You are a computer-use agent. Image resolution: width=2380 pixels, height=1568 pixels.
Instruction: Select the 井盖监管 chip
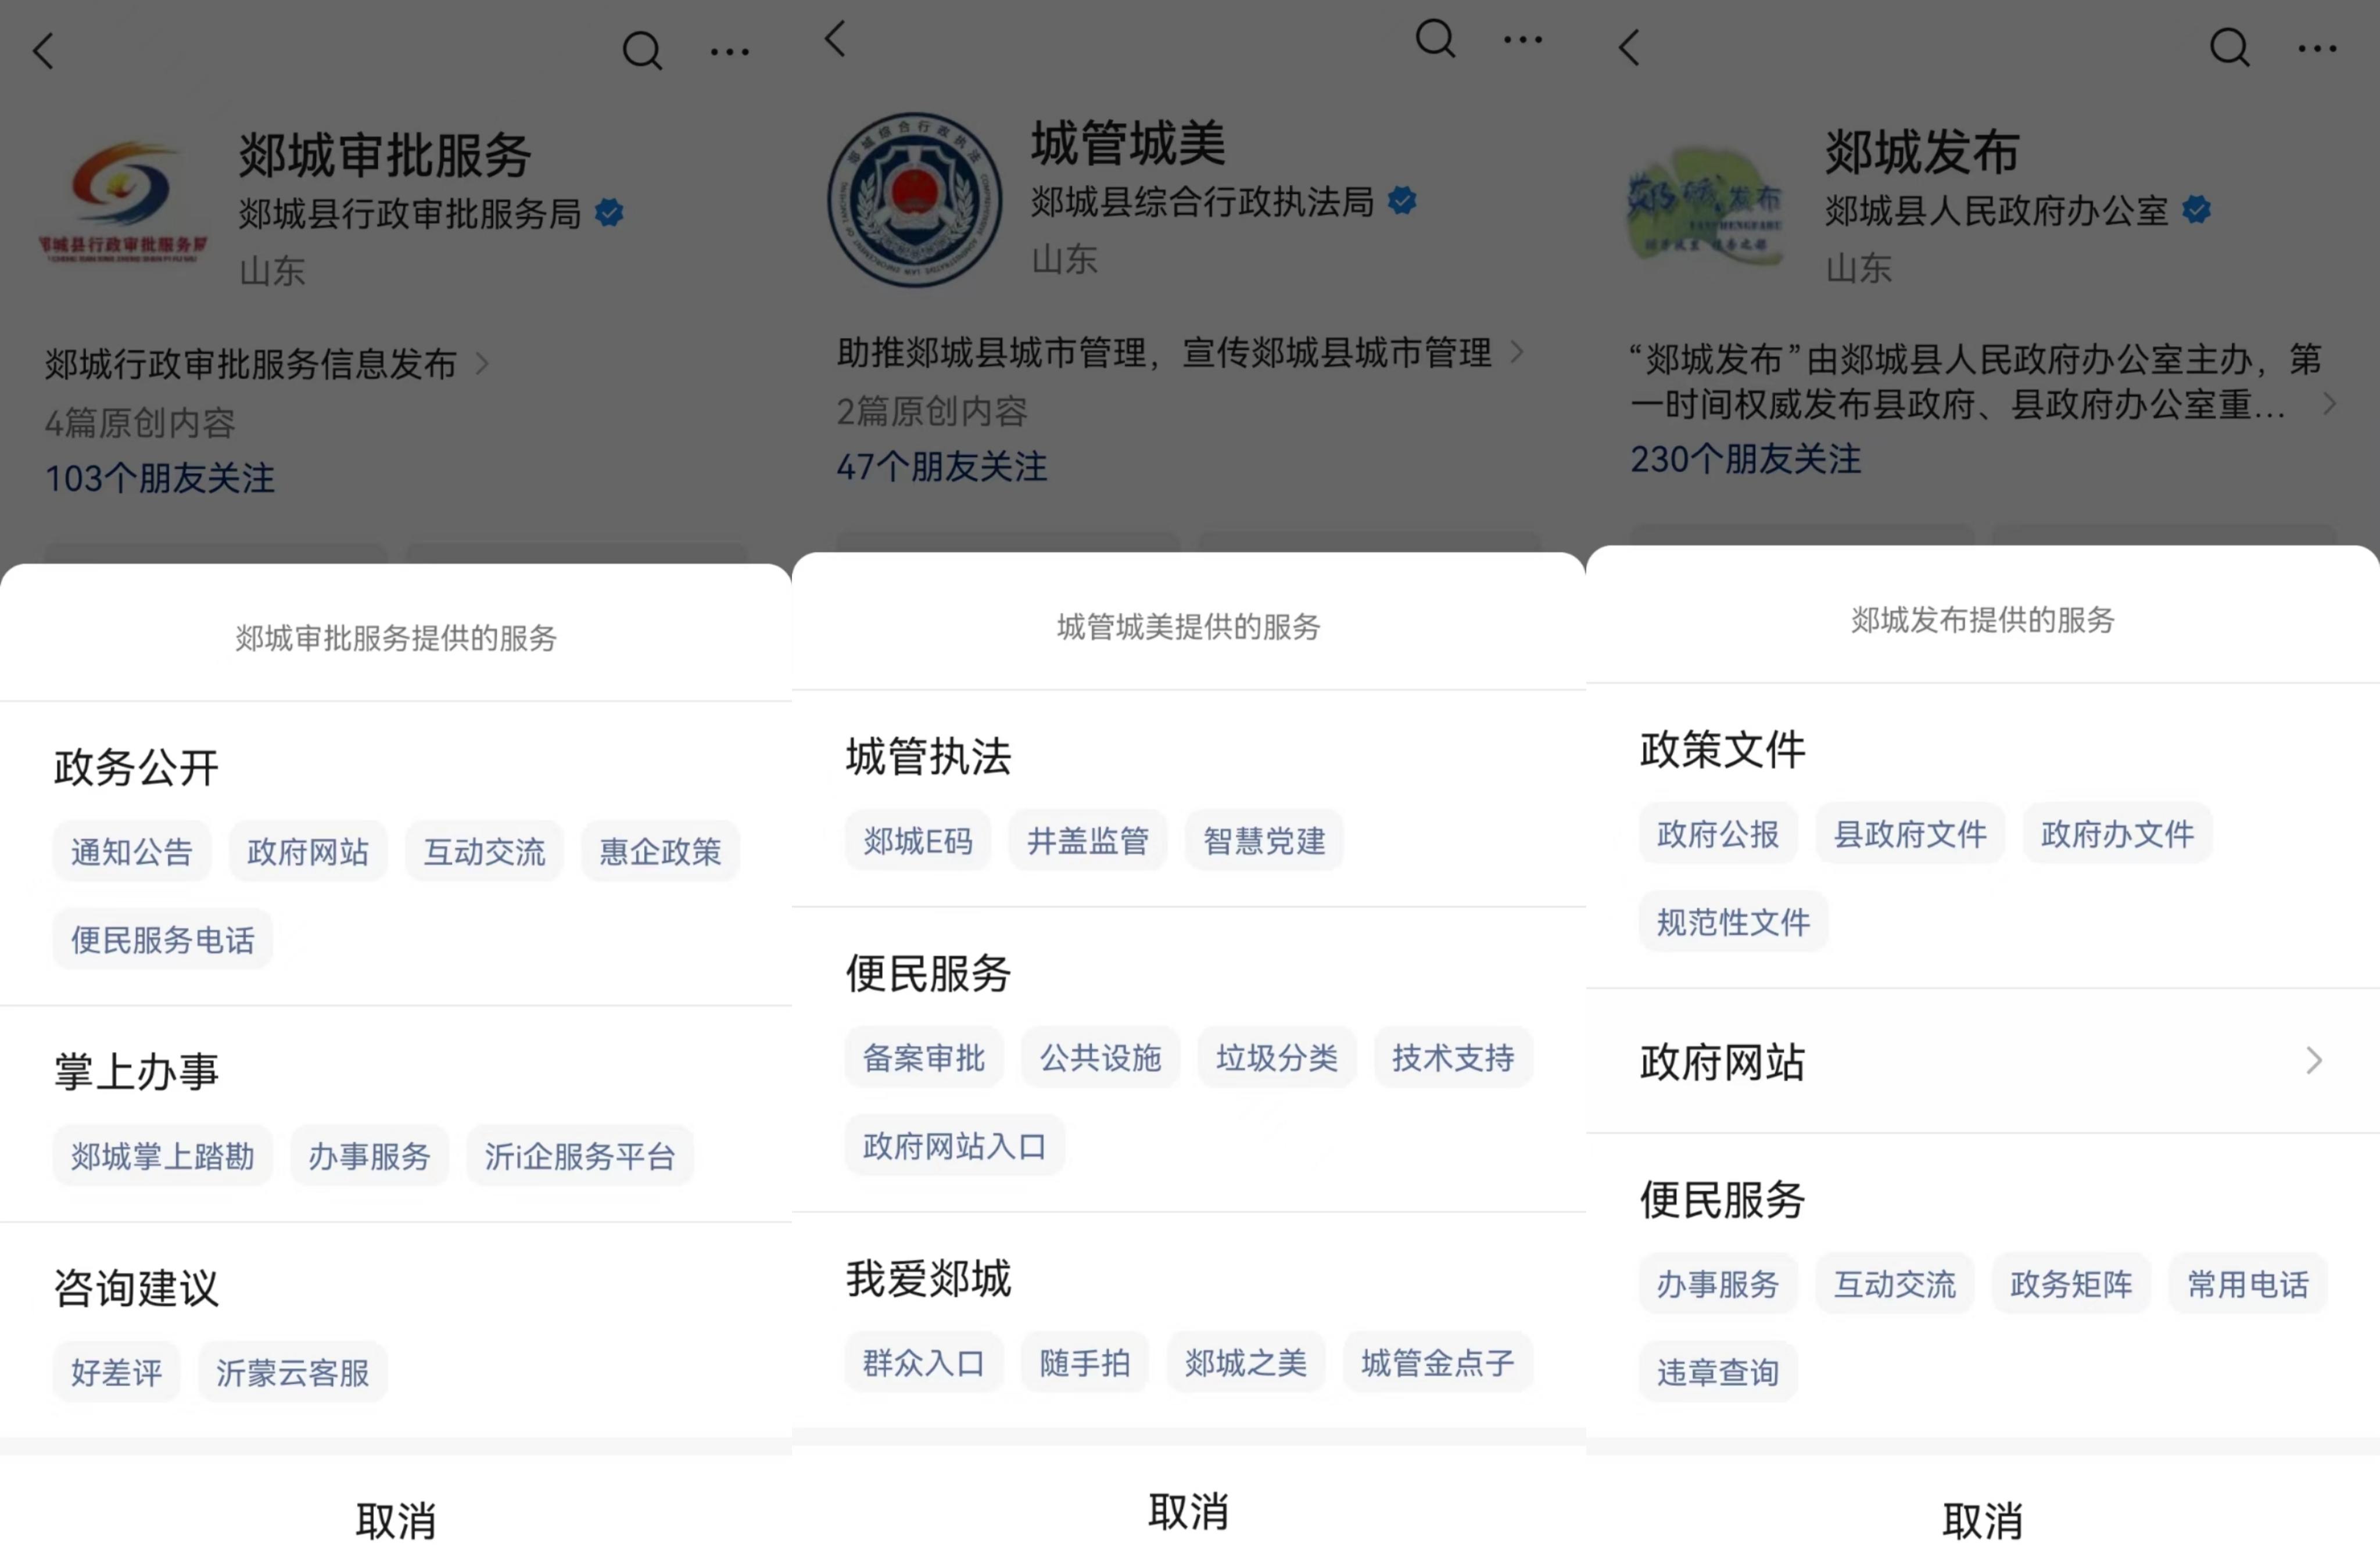(x=1088, y=841)
